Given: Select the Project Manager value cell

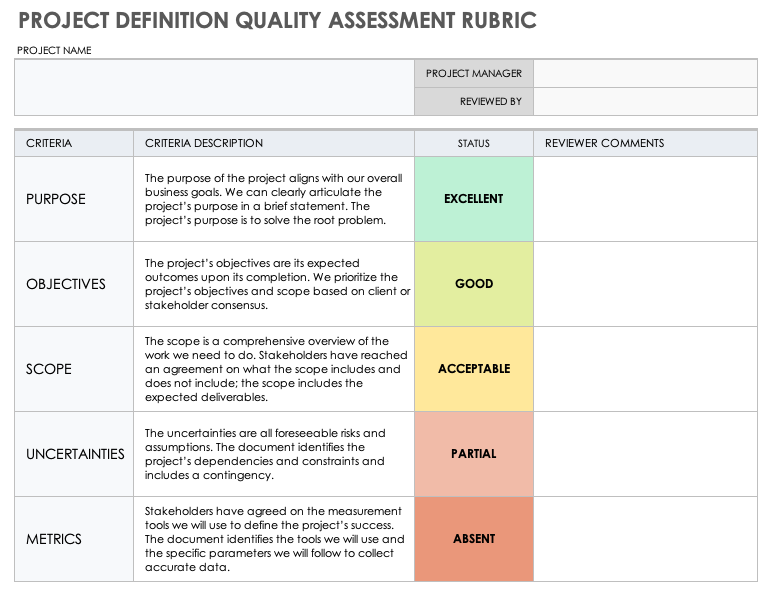Looking at the screenshot, I should (645, 73).
